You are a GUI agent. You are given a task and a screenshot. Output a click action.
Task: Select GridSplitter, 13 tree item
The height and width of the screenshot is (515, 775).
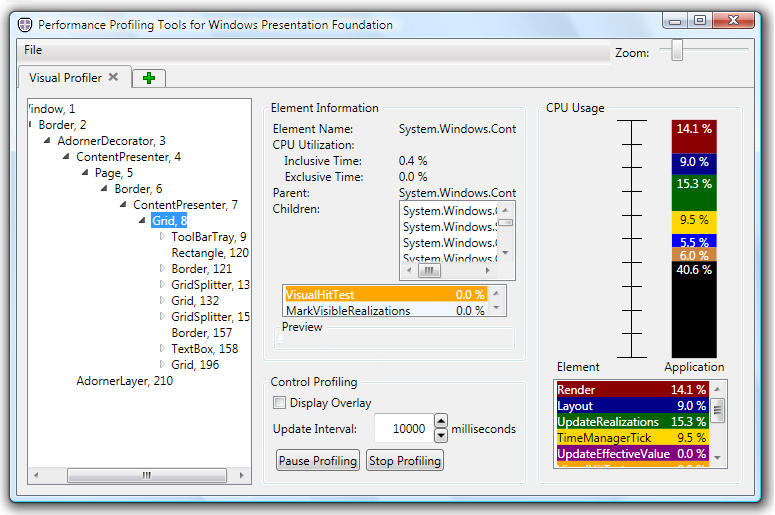pos(210,285)
